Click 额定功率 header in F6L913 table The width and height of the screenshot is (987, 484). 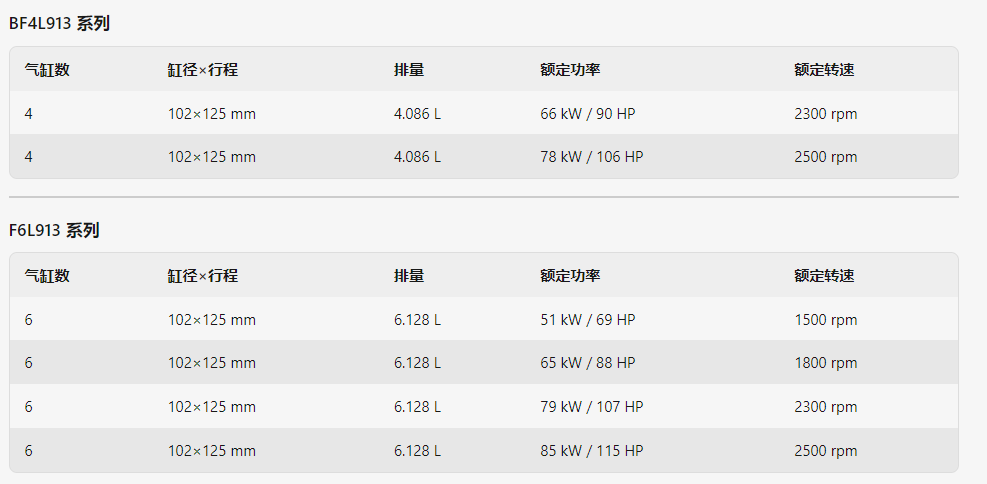570,276
